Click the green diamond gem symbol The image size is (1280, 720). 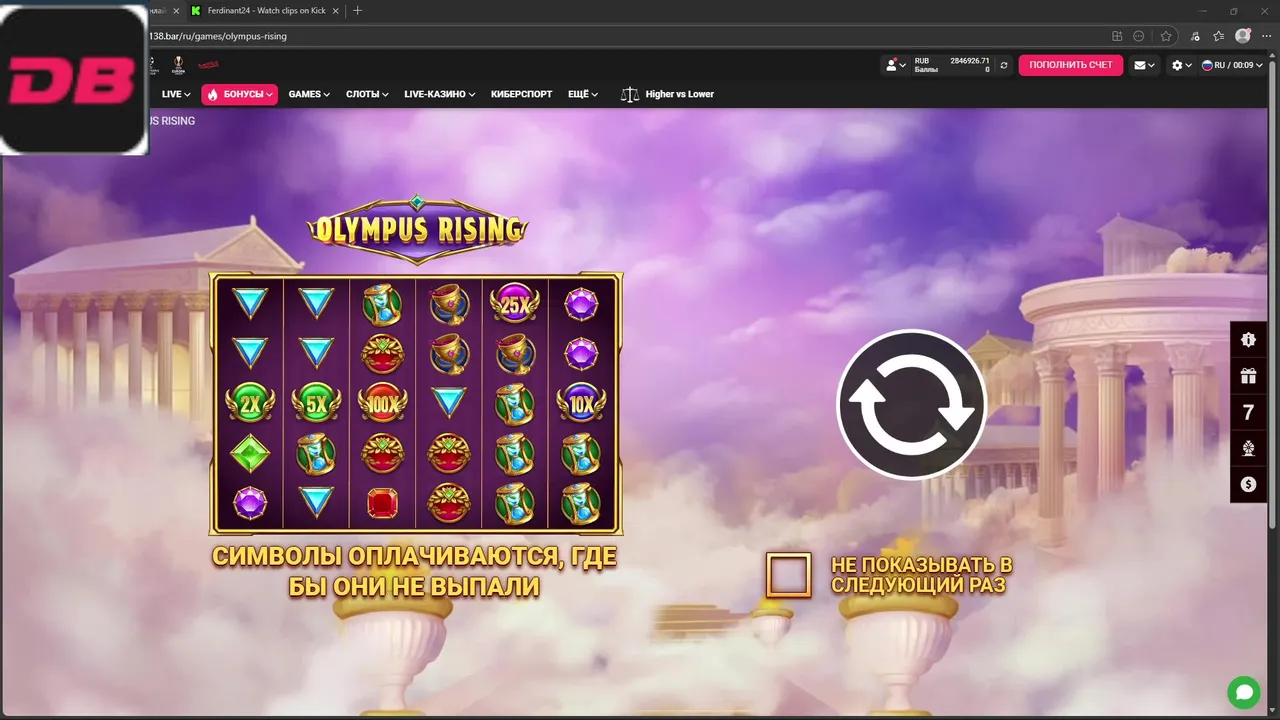[x=250, y=454]
